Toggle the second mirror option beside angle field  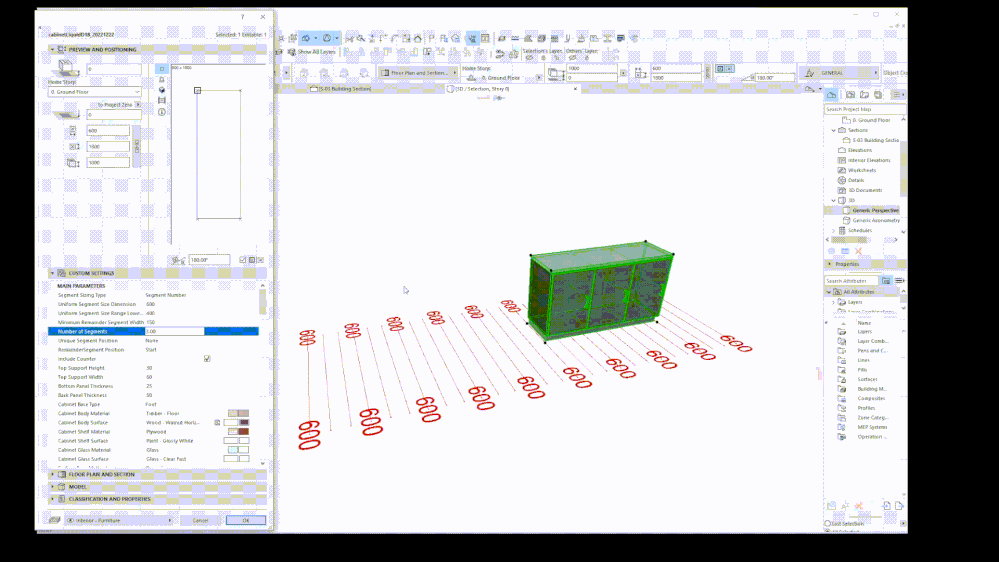pyautogui.click(x=252, y=260)
